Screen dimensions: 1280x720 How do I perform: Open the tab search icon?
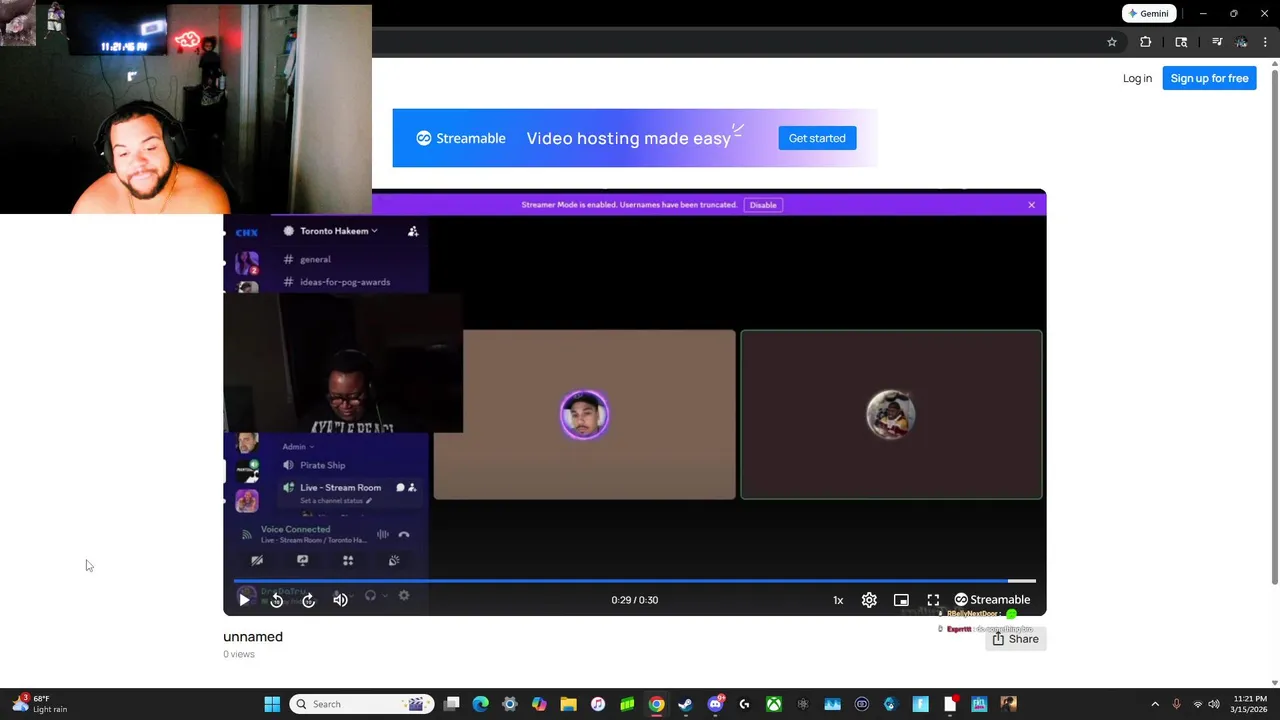[1181, 42]
